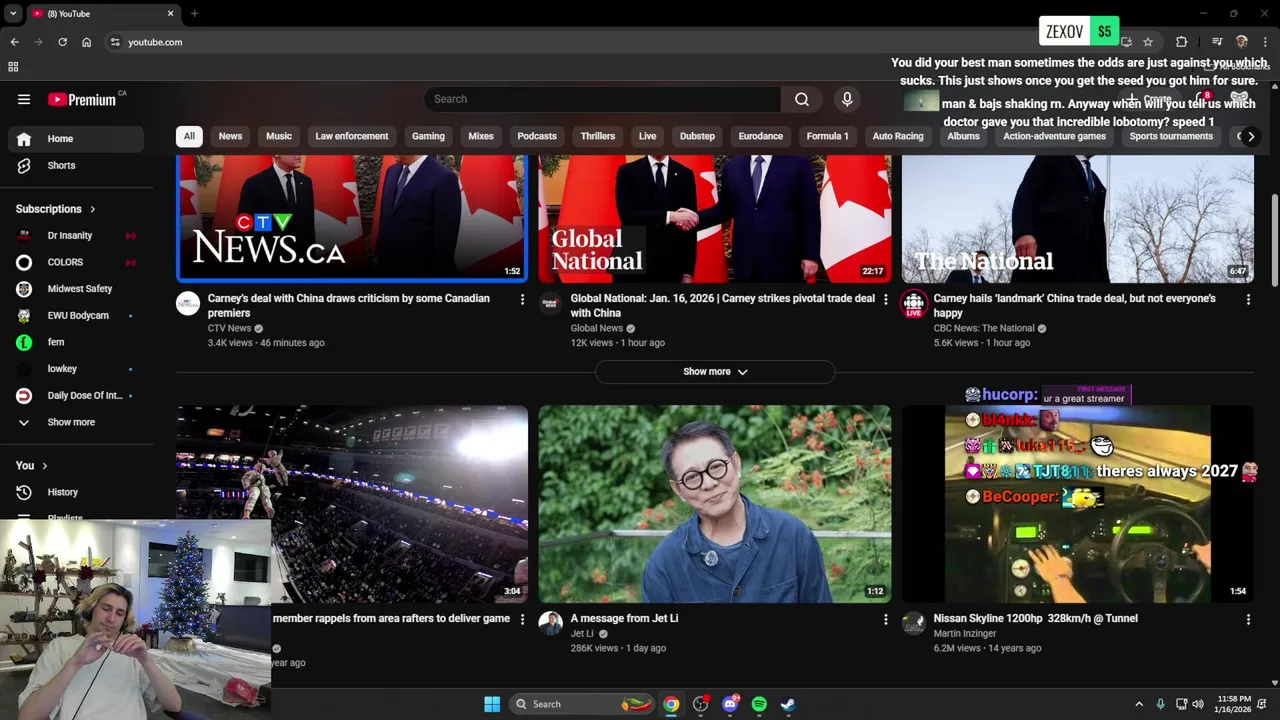Screen dimensions: 1280x720
Task: Start voice search with microphone icon
Action: pos(847,99)
